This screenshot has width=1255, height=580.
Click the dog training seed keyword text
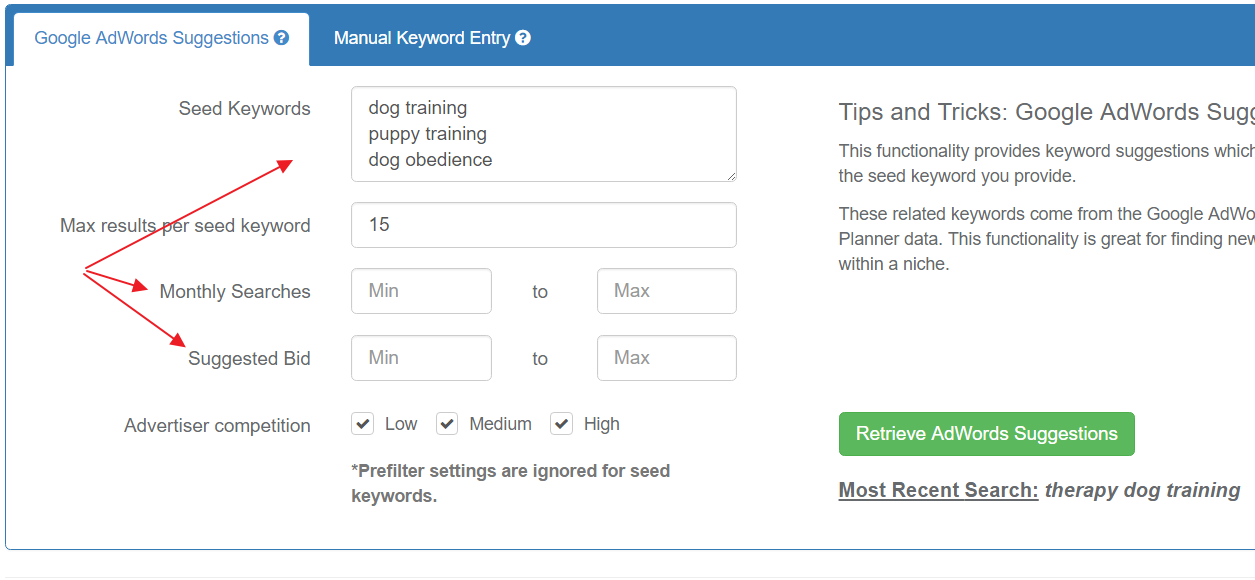click(417, 107)
